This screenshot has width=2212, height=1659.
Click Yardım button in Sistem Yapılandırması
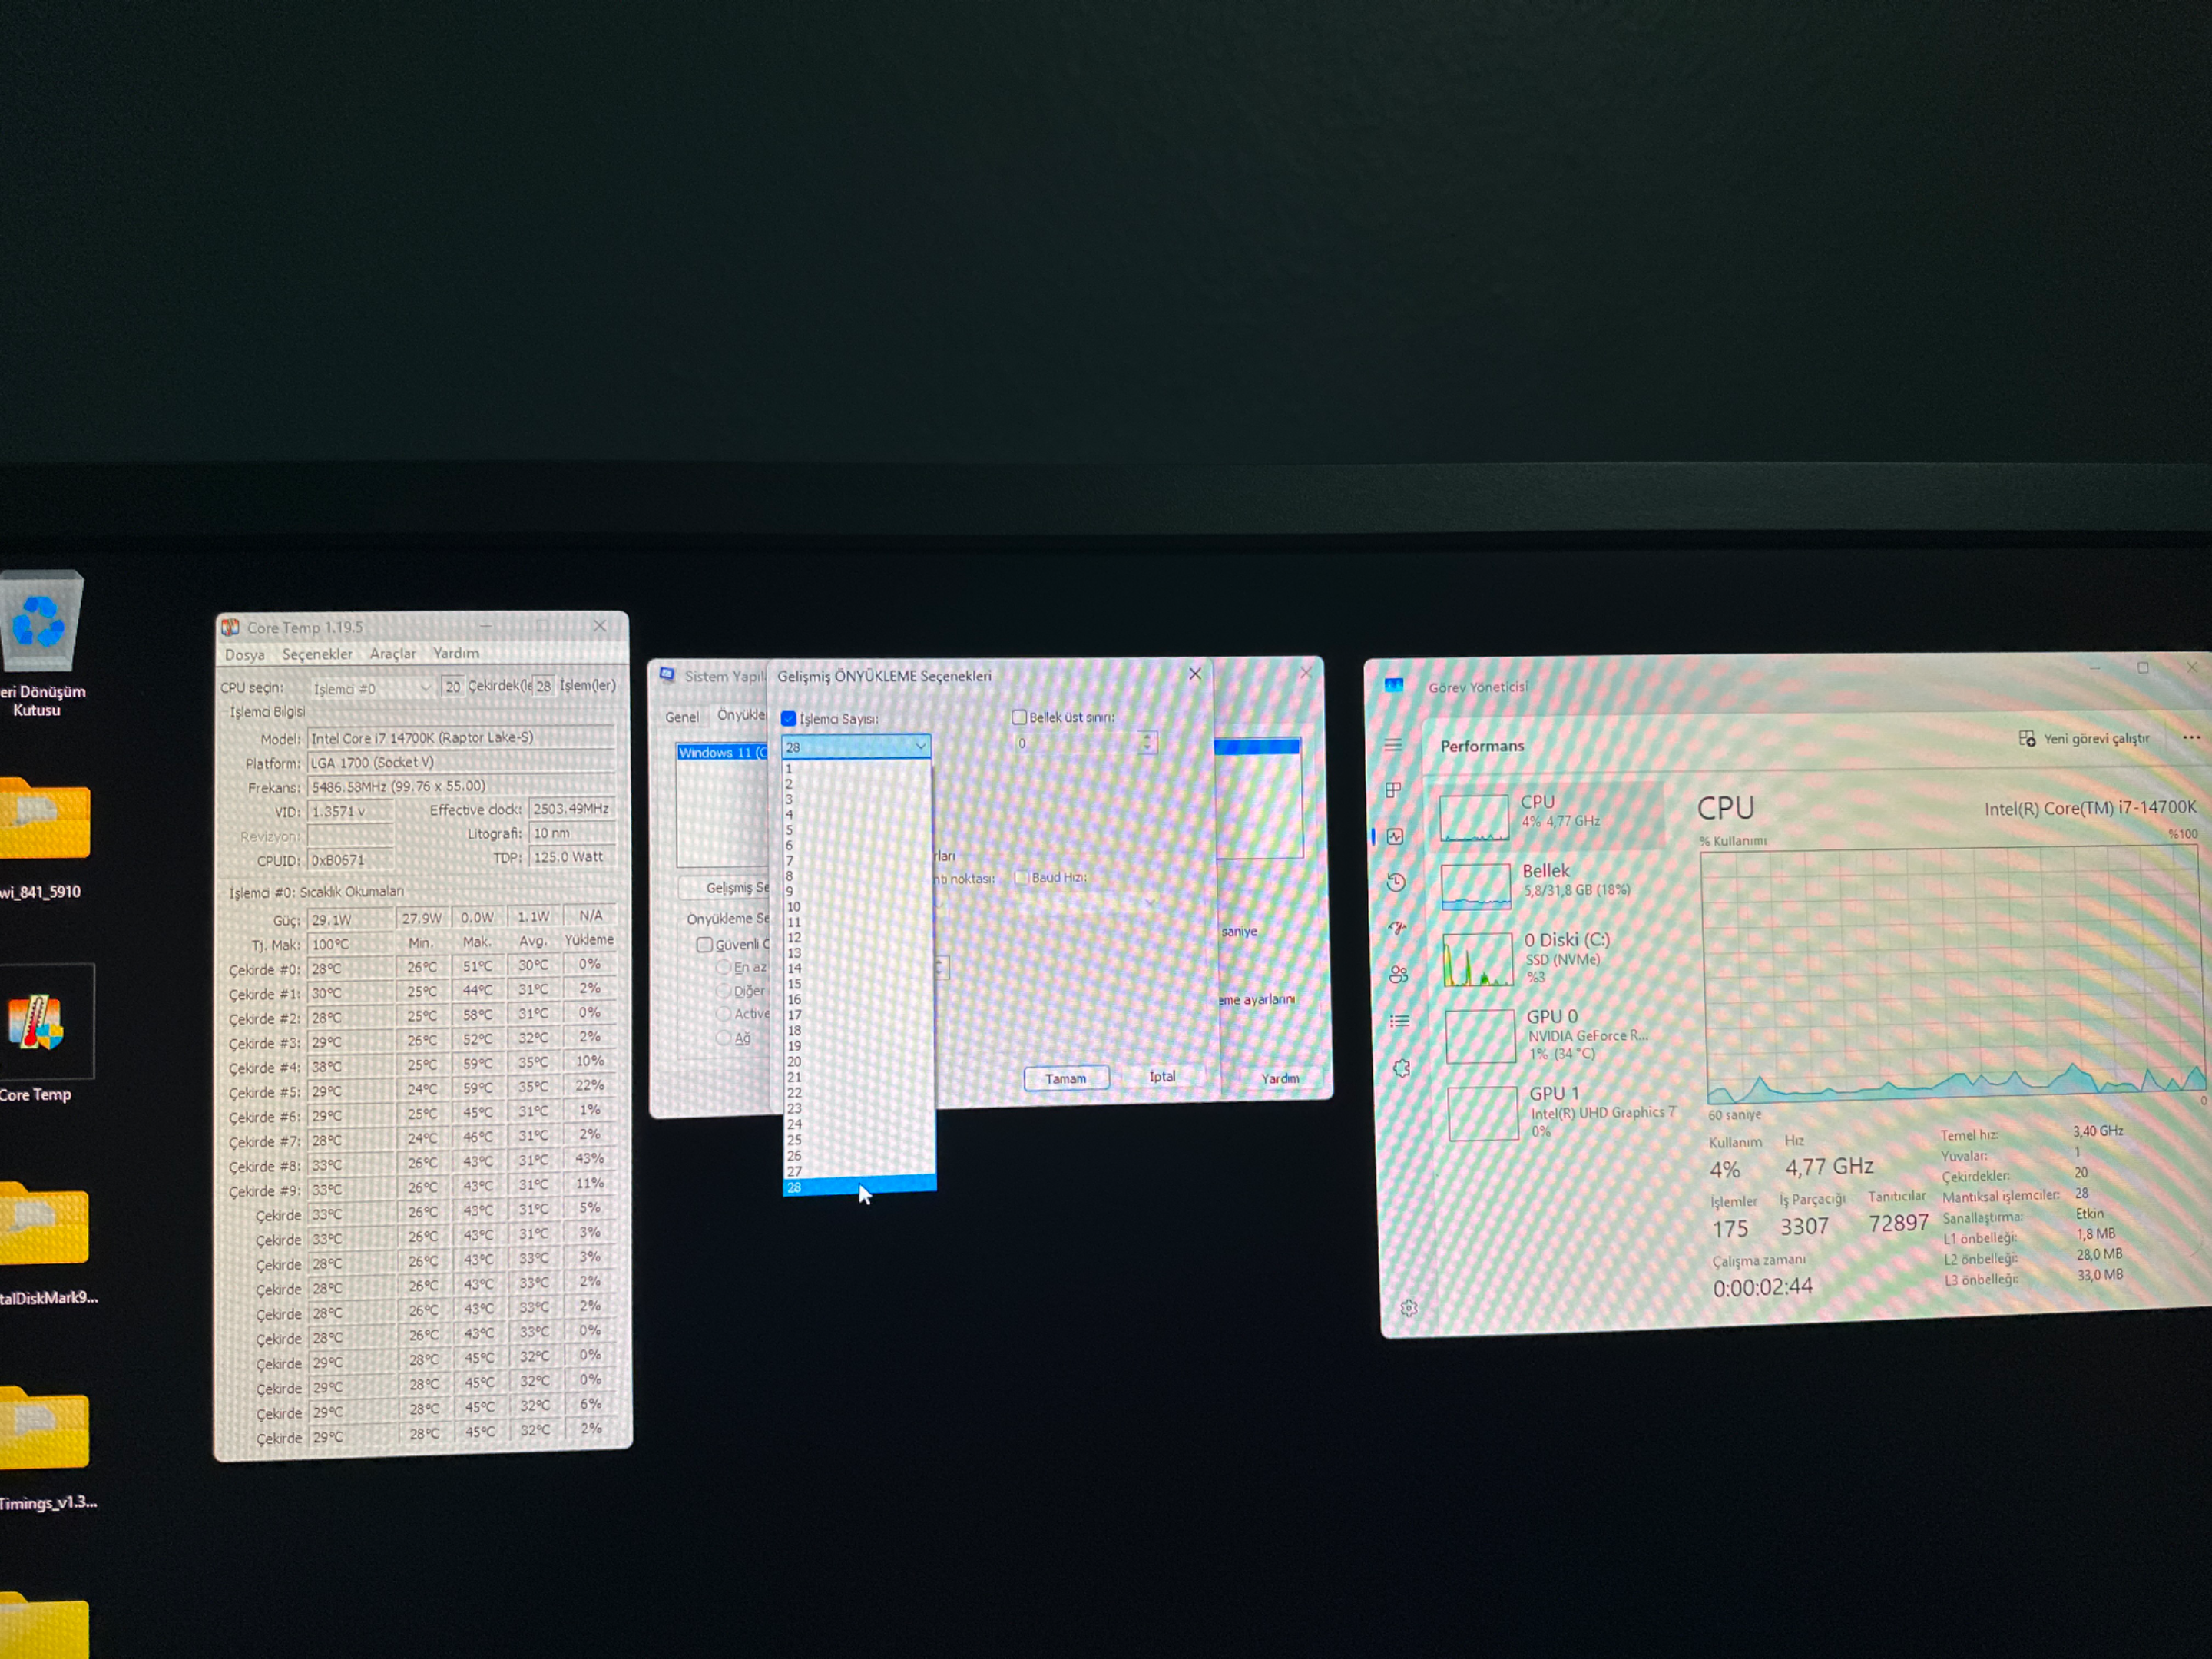coord(1280,1078)
